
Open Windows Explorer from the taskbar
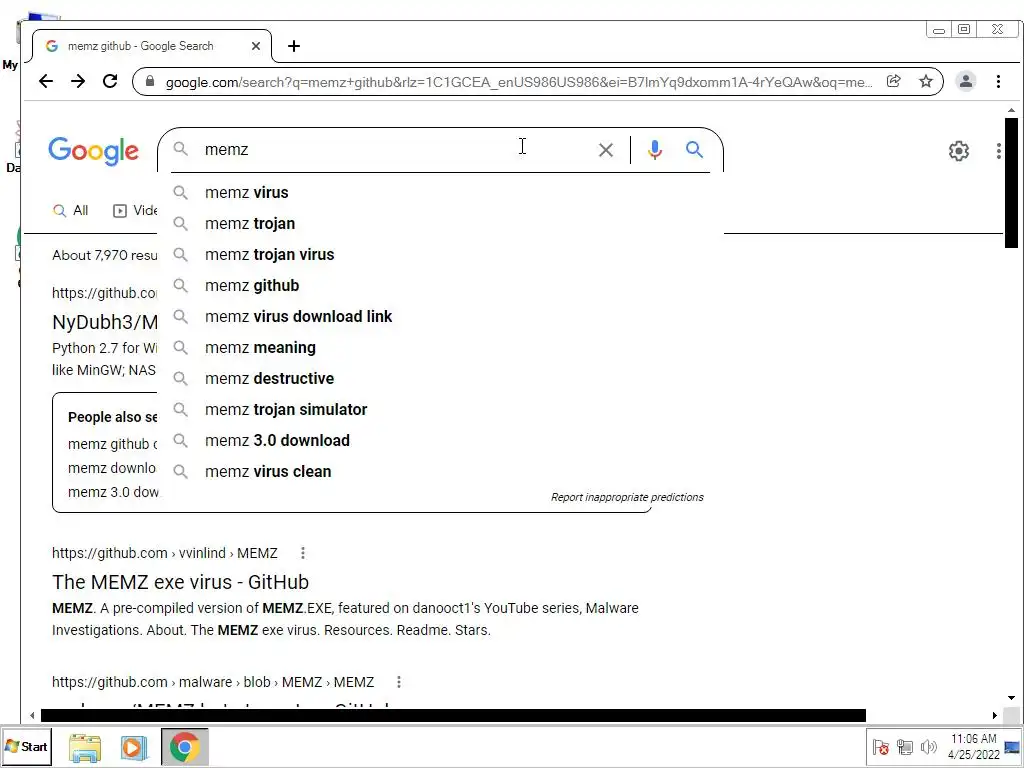[x=85, y=748]
